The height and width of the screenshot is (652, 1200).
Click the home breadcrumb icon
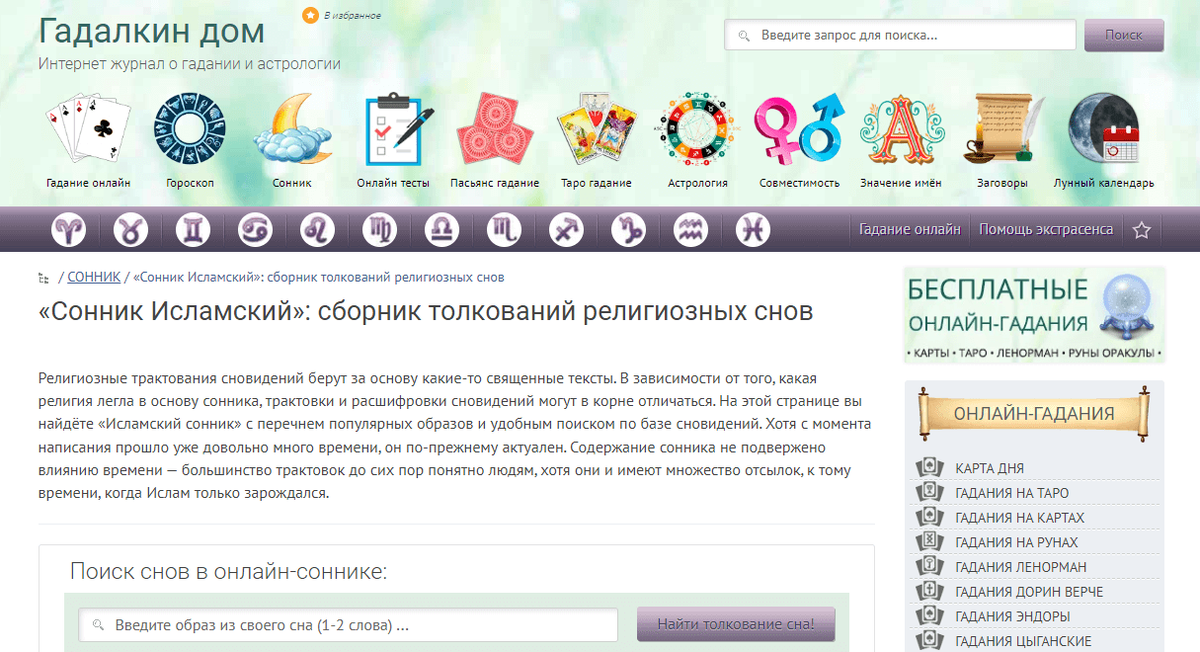43,277
